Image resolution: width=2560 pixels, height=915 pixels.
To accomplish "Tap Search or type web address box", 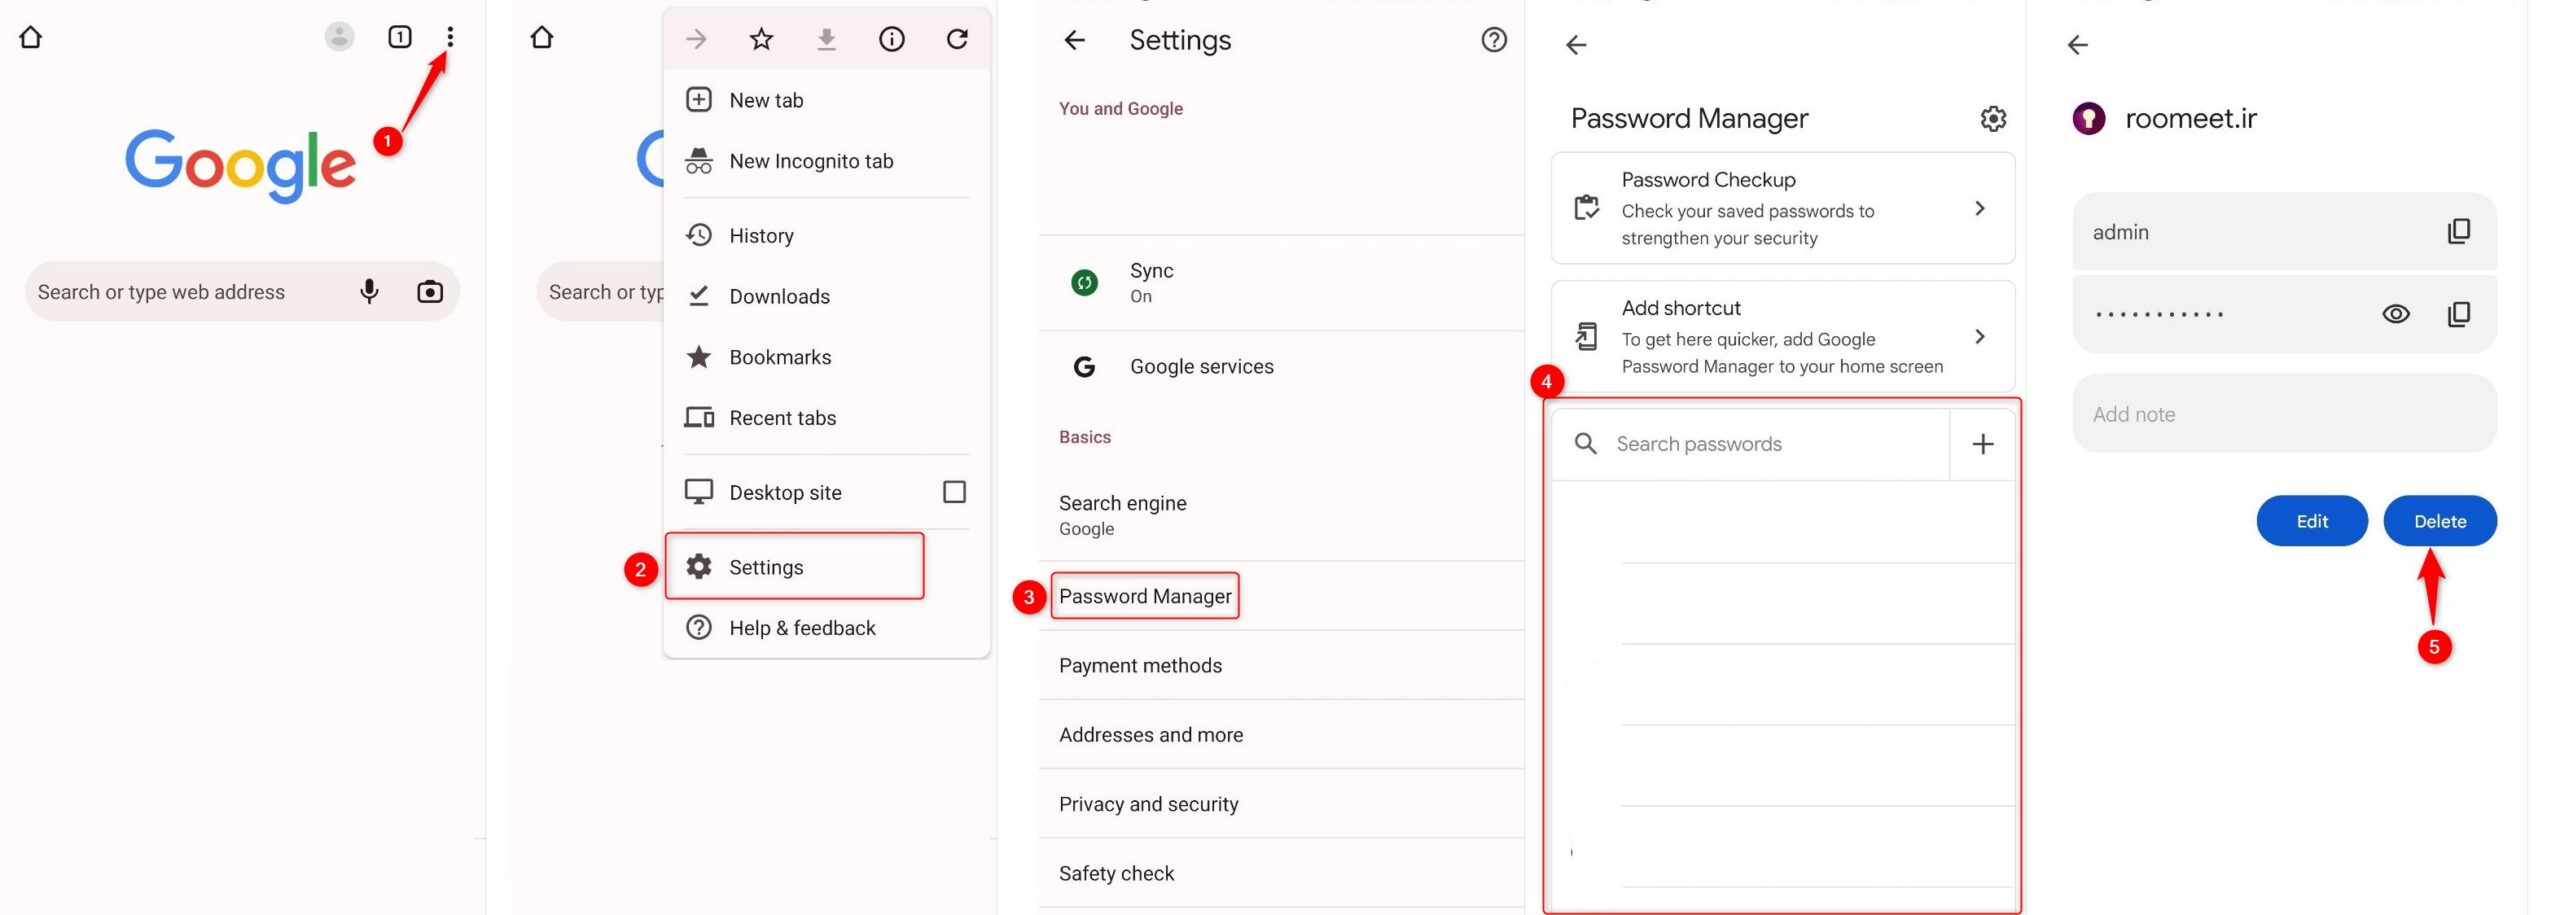I will pos(242,291).
